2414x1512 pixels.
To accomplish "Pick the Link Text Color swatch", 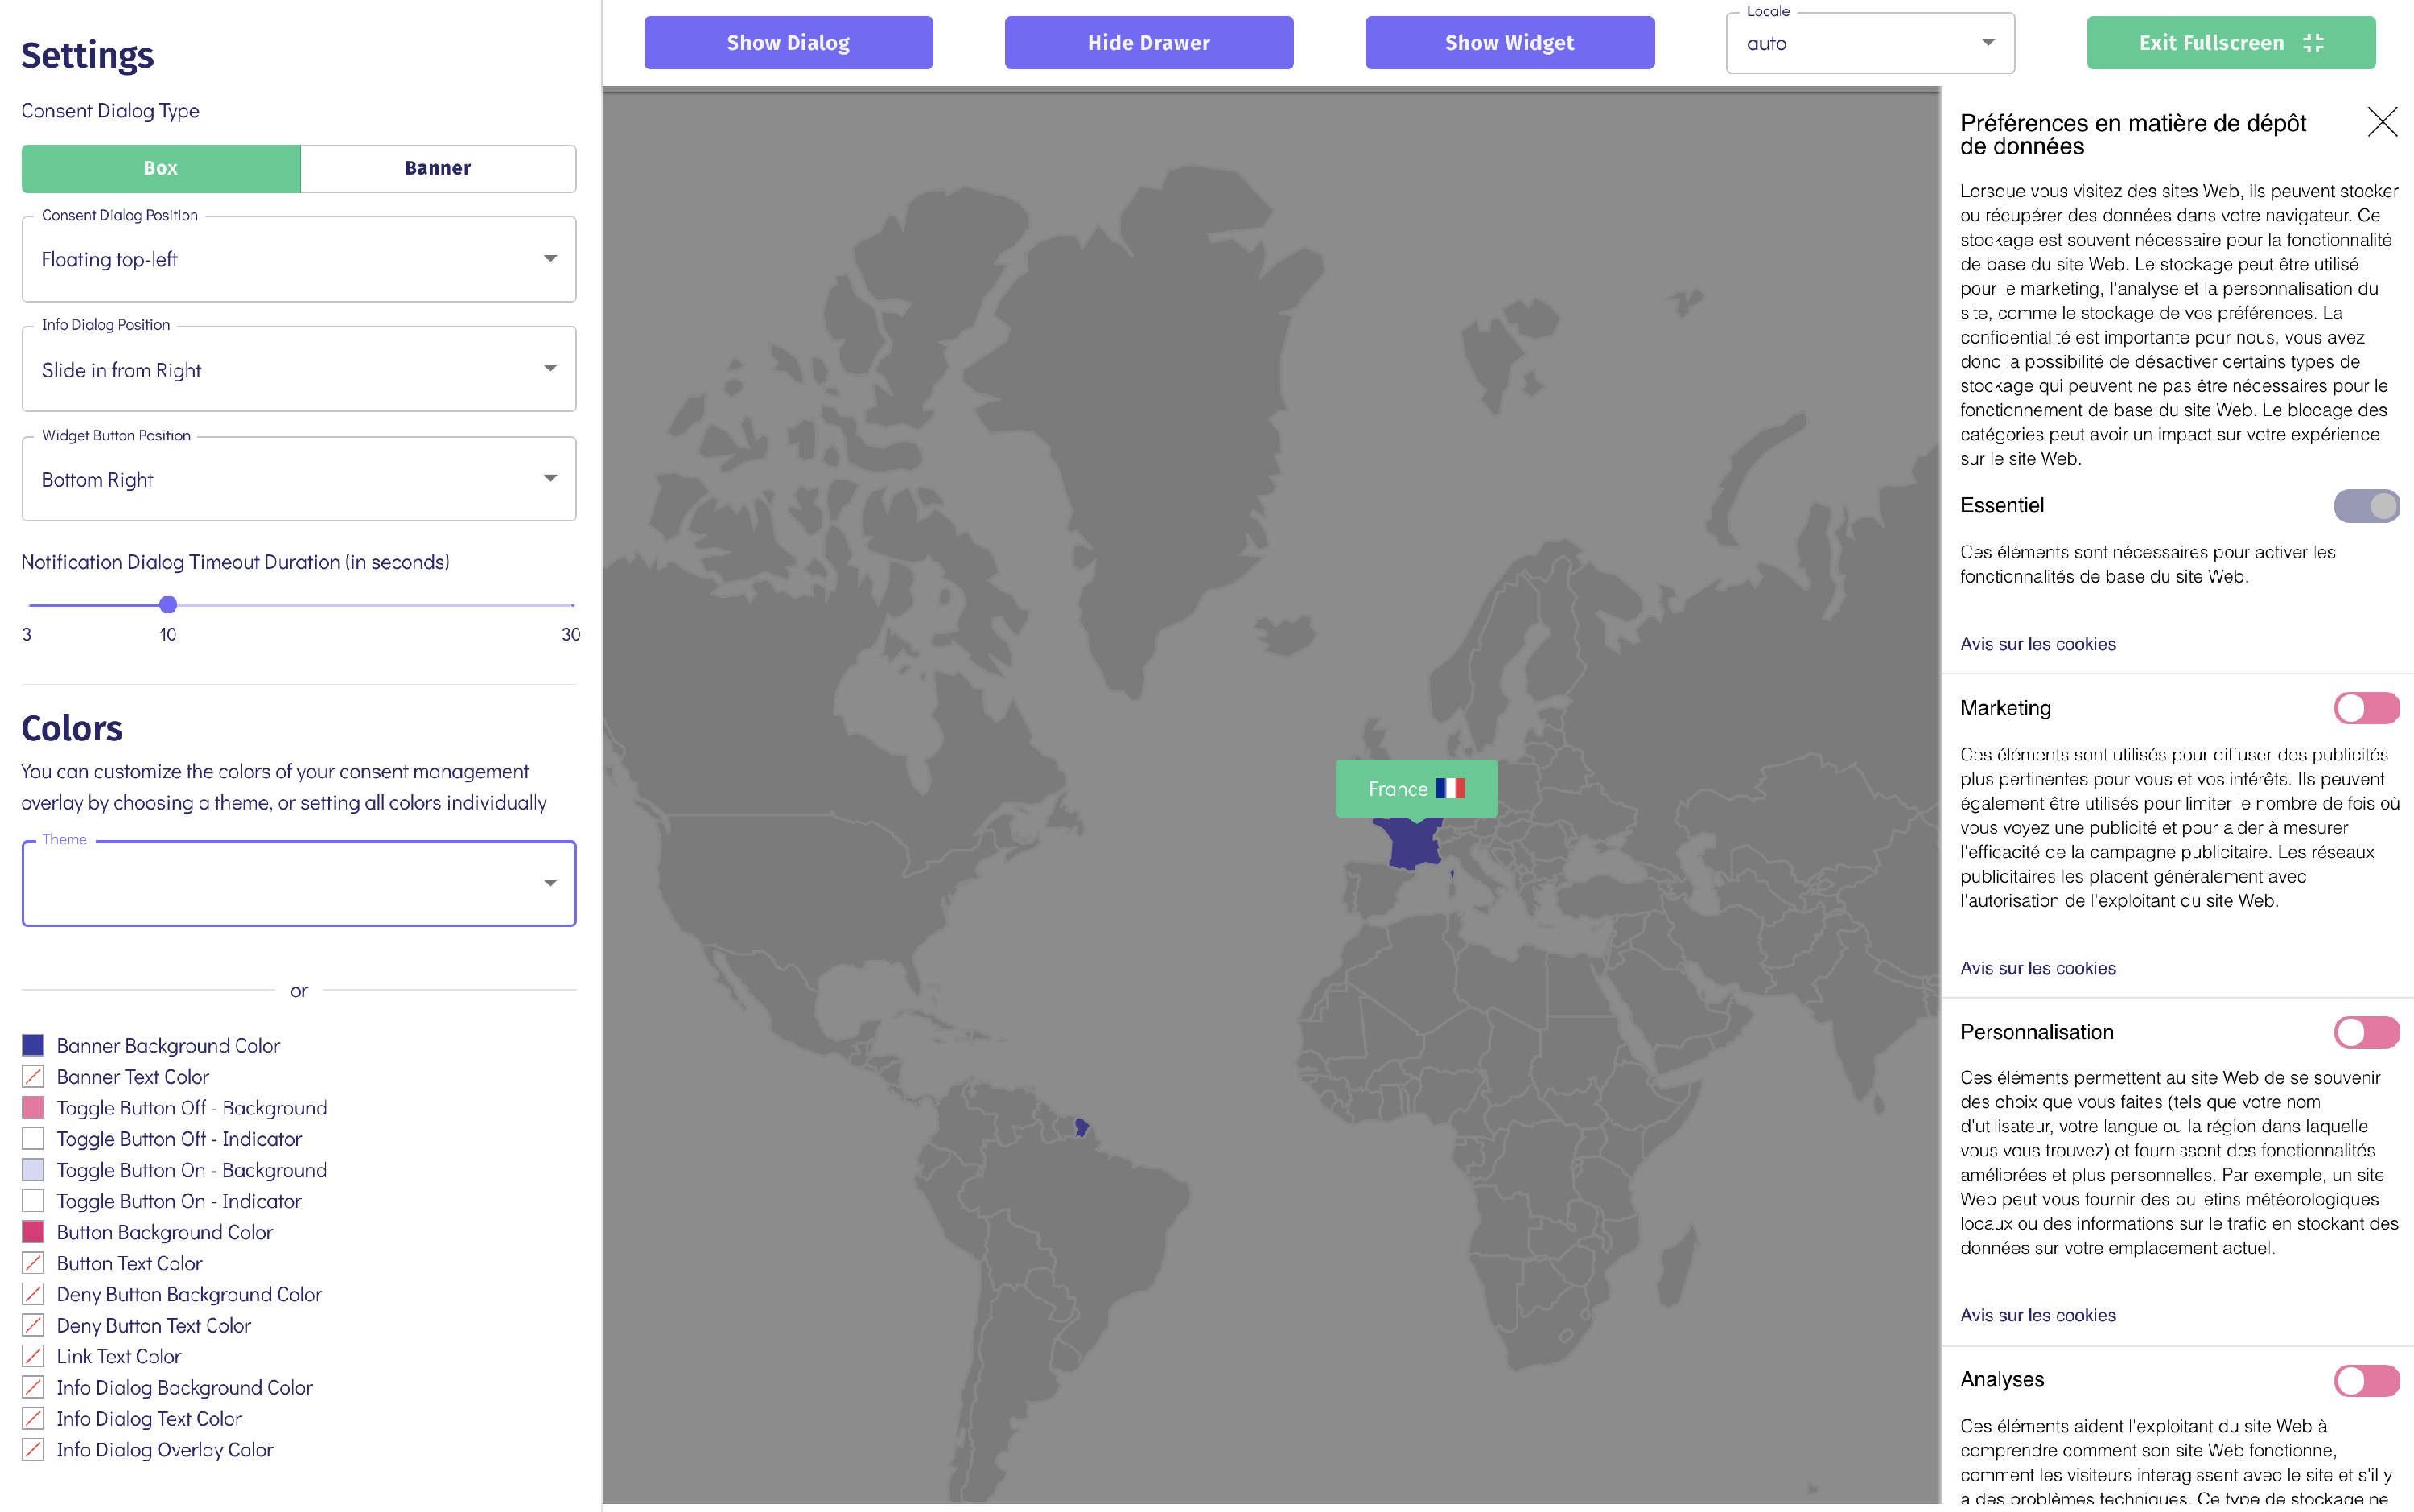I will coord(33,1356).
